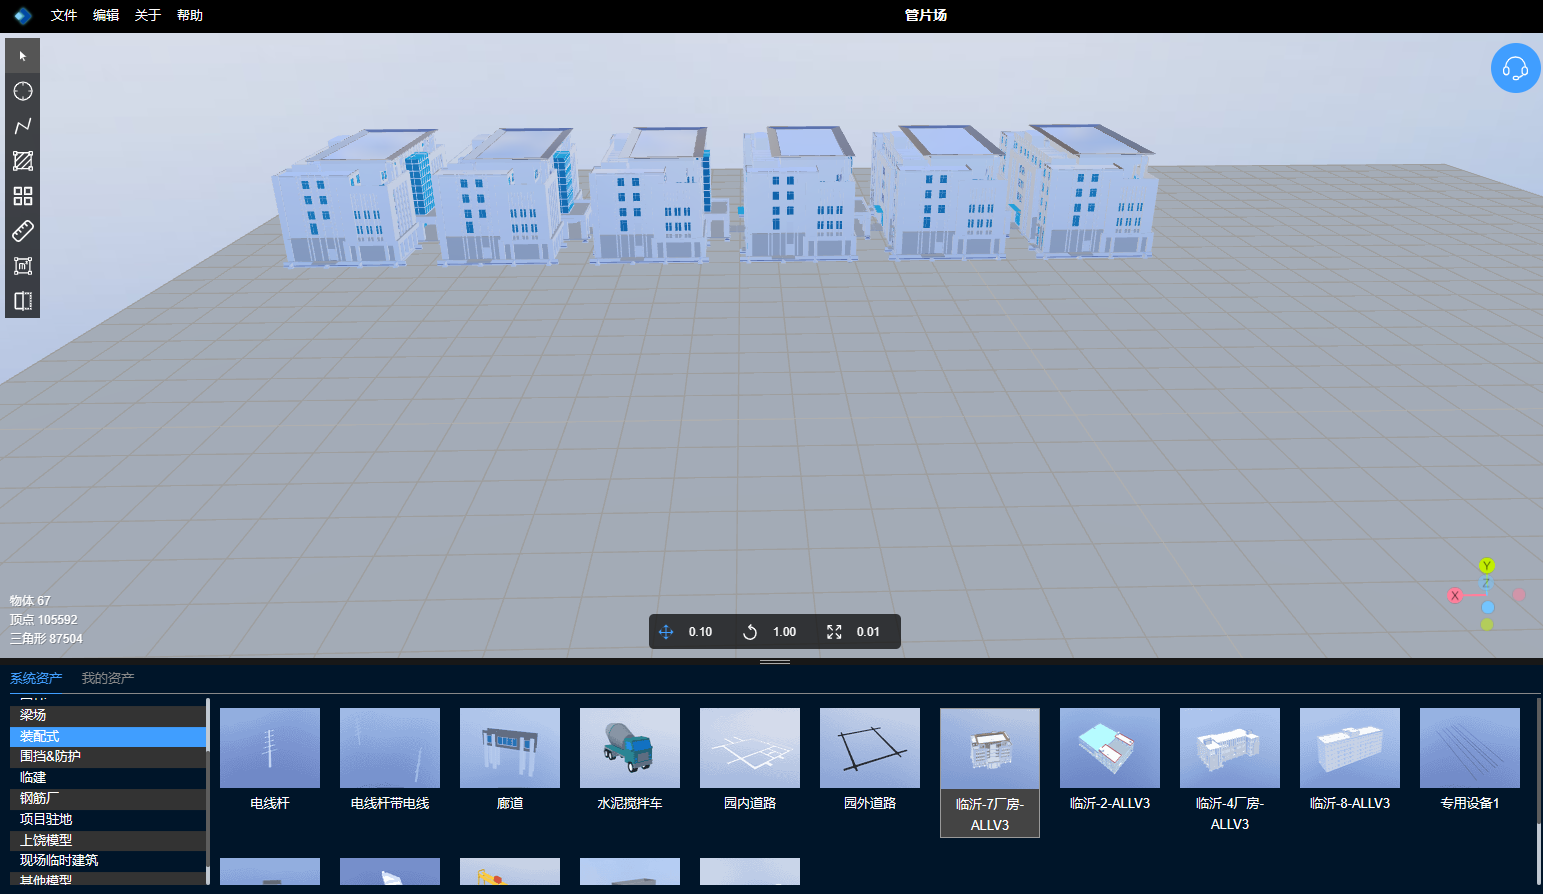Edit the scale snap value 0.01
Screen dimensions: 1543x894
pos(868,632)
